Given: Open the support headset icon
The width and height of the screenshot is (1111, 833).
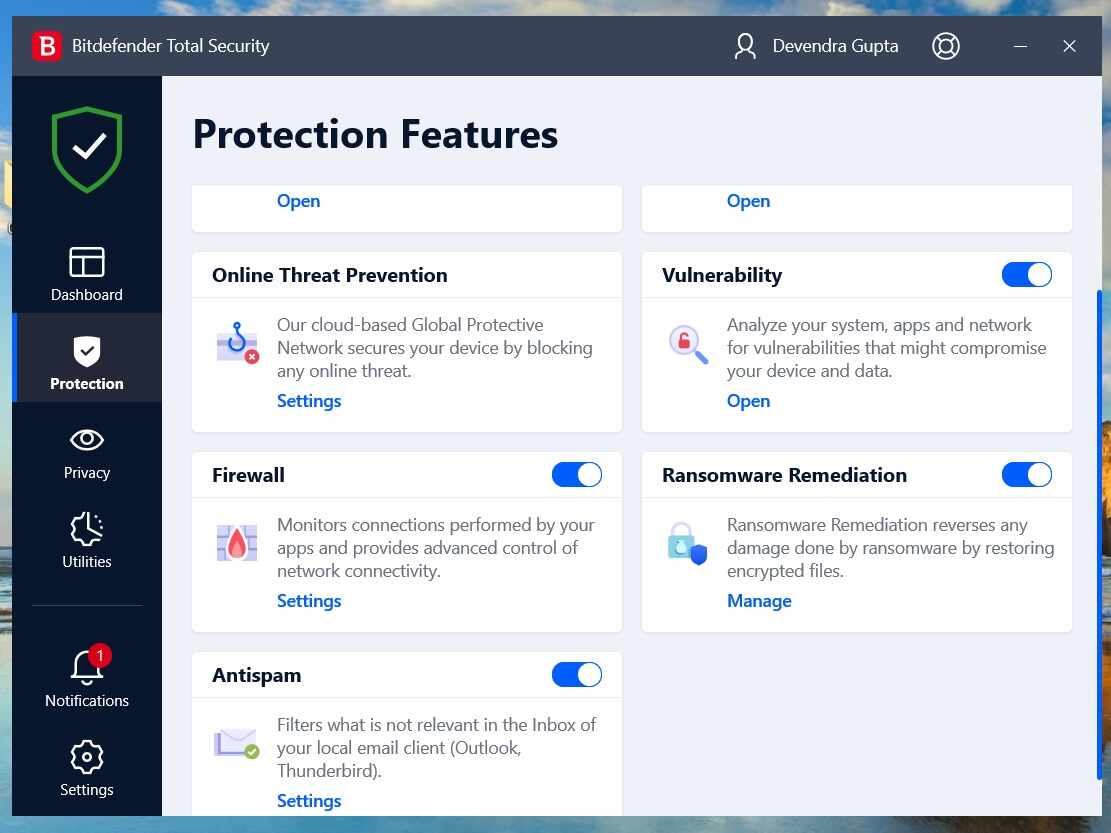Looking at the screenshot, I should (x=945, y=45).
